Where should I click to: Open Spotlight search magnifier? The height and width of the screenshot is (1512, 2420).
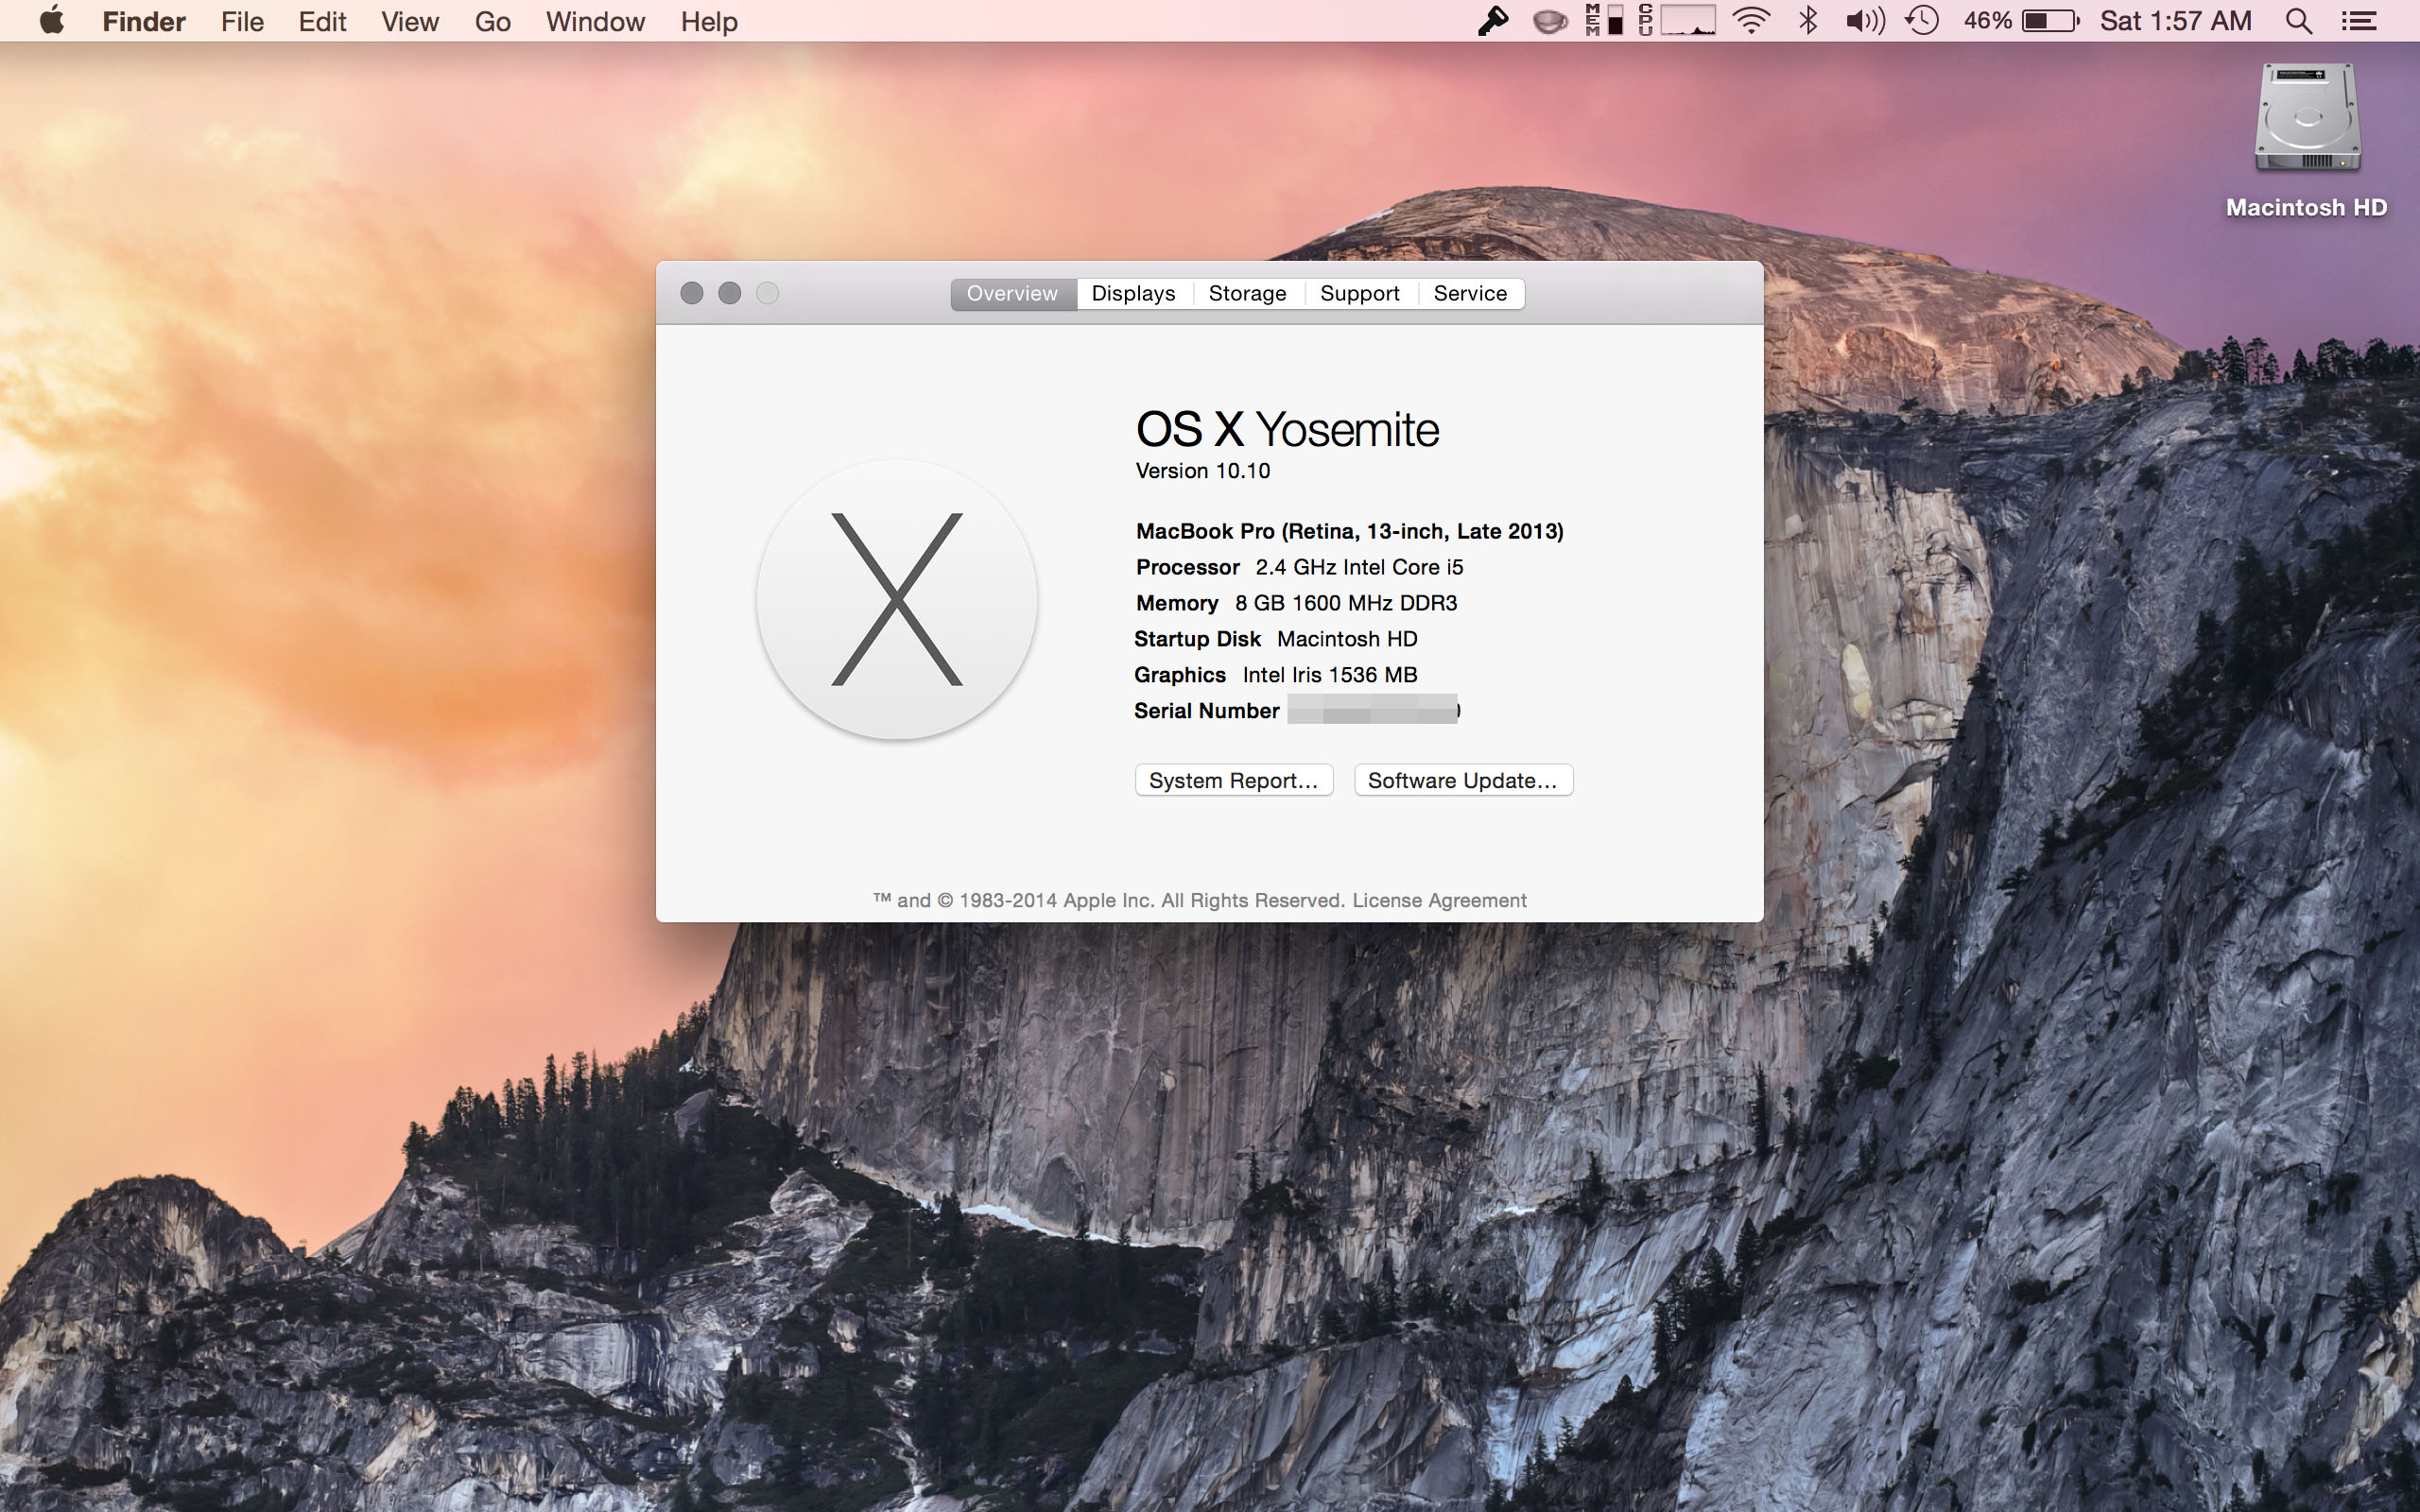pos(2298,21)
